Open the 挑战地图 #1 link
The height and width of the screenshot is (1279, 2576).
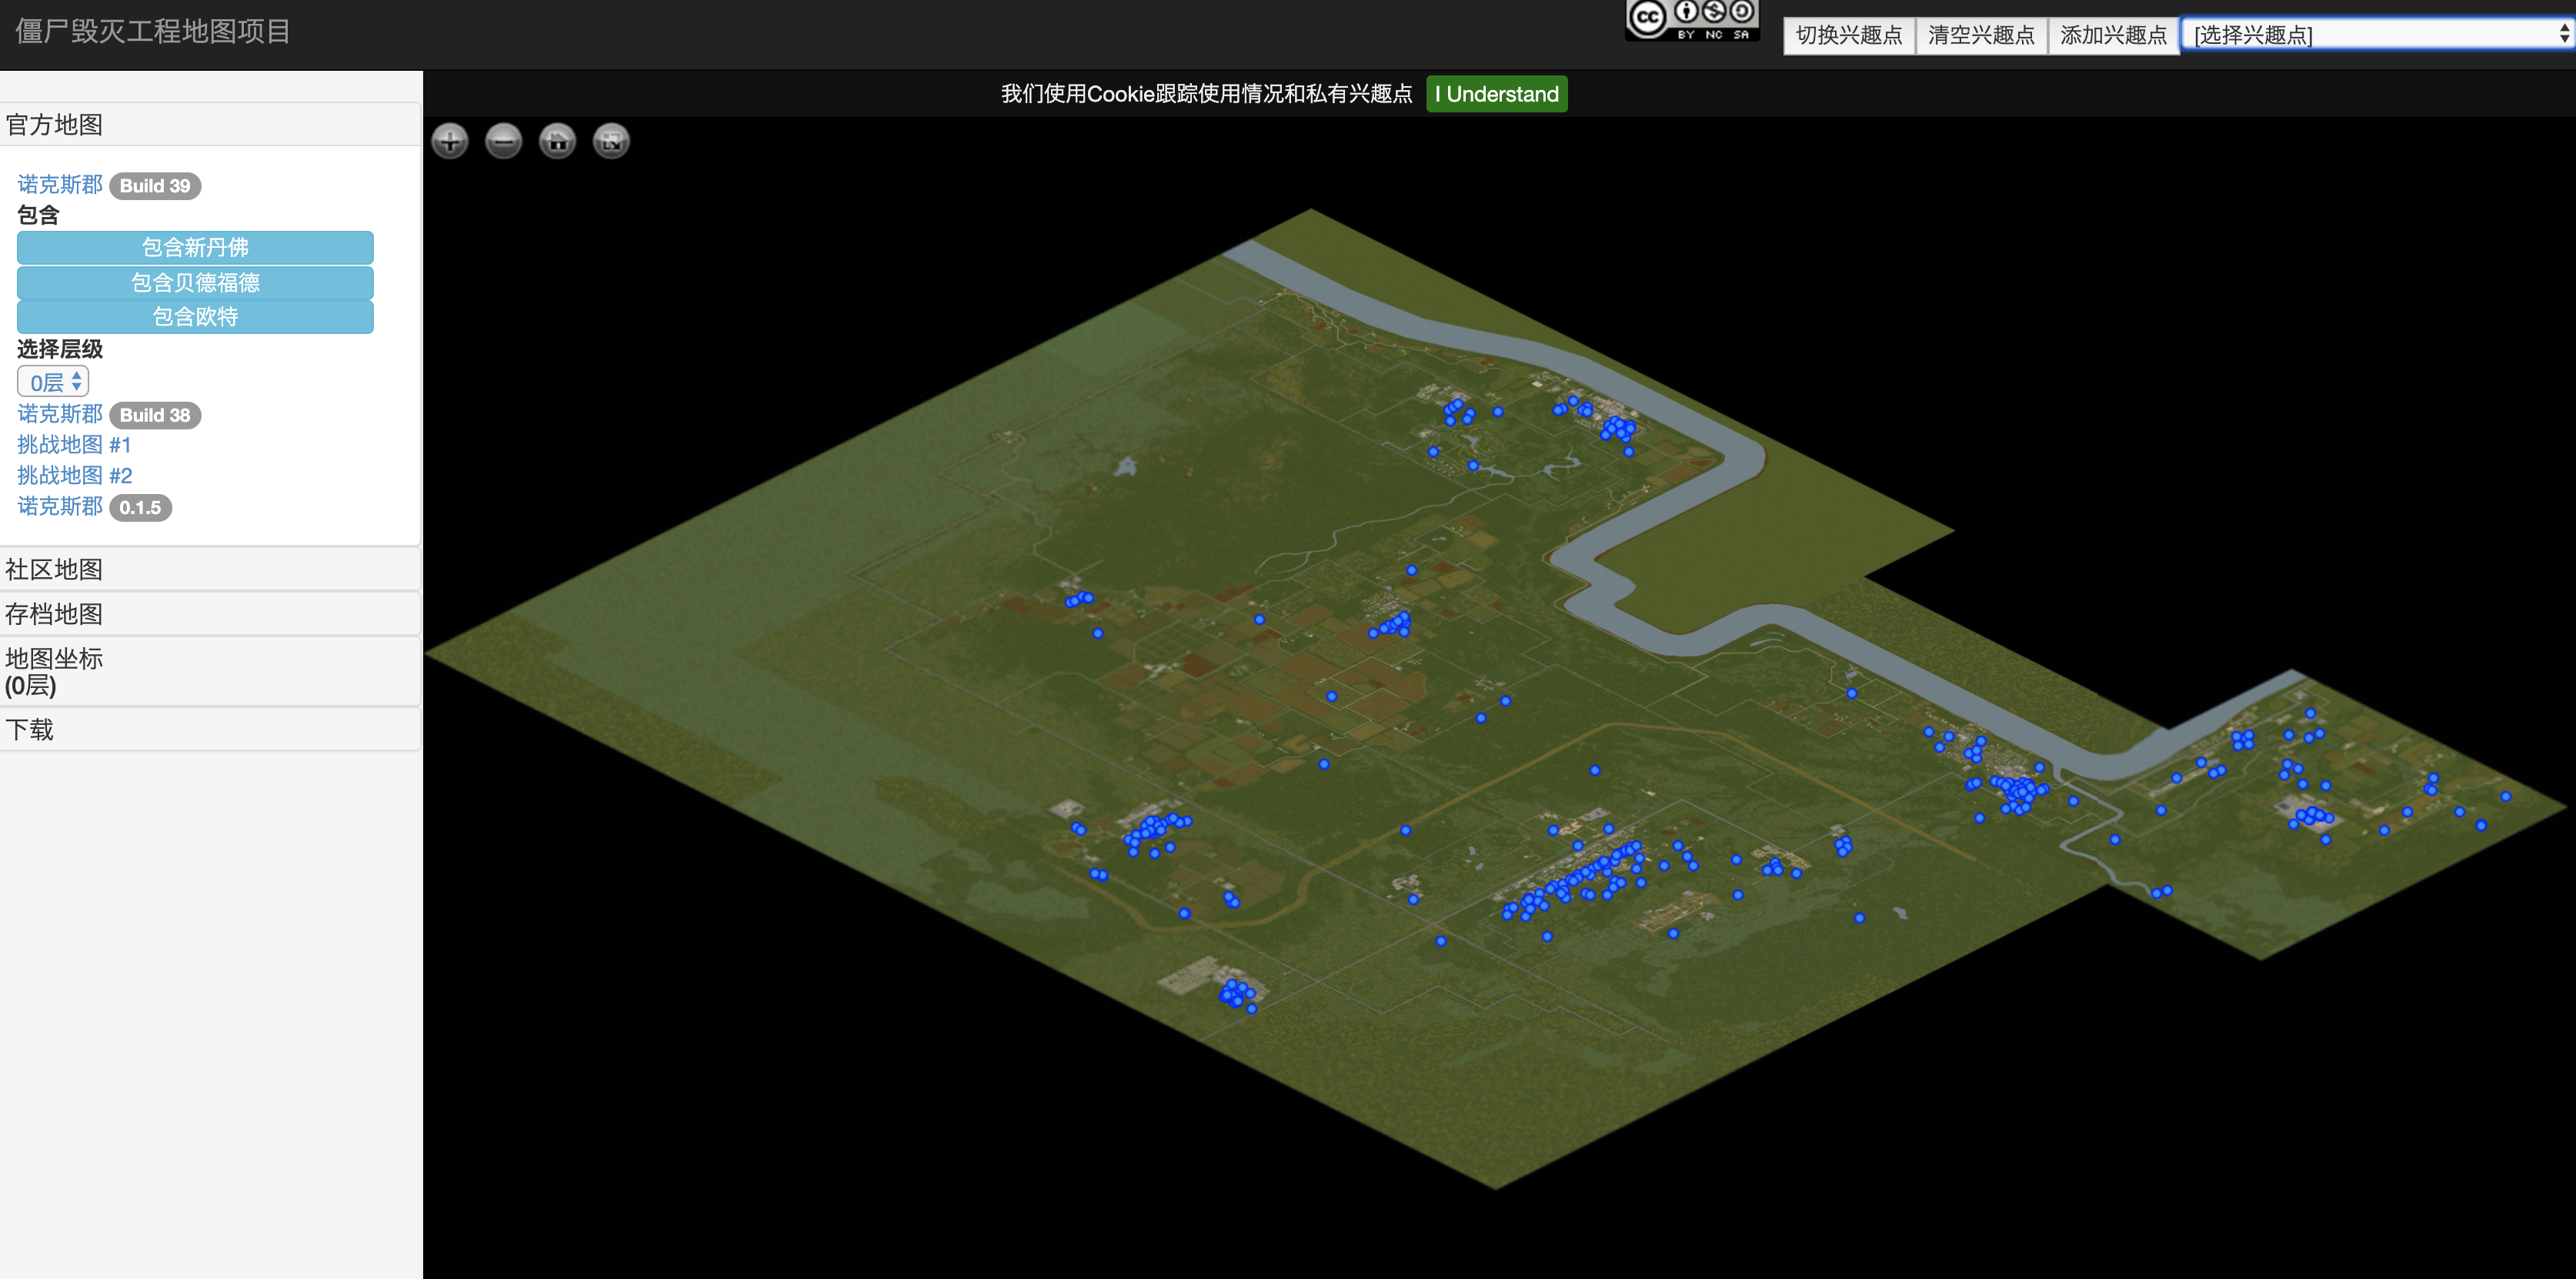[74, 445]
